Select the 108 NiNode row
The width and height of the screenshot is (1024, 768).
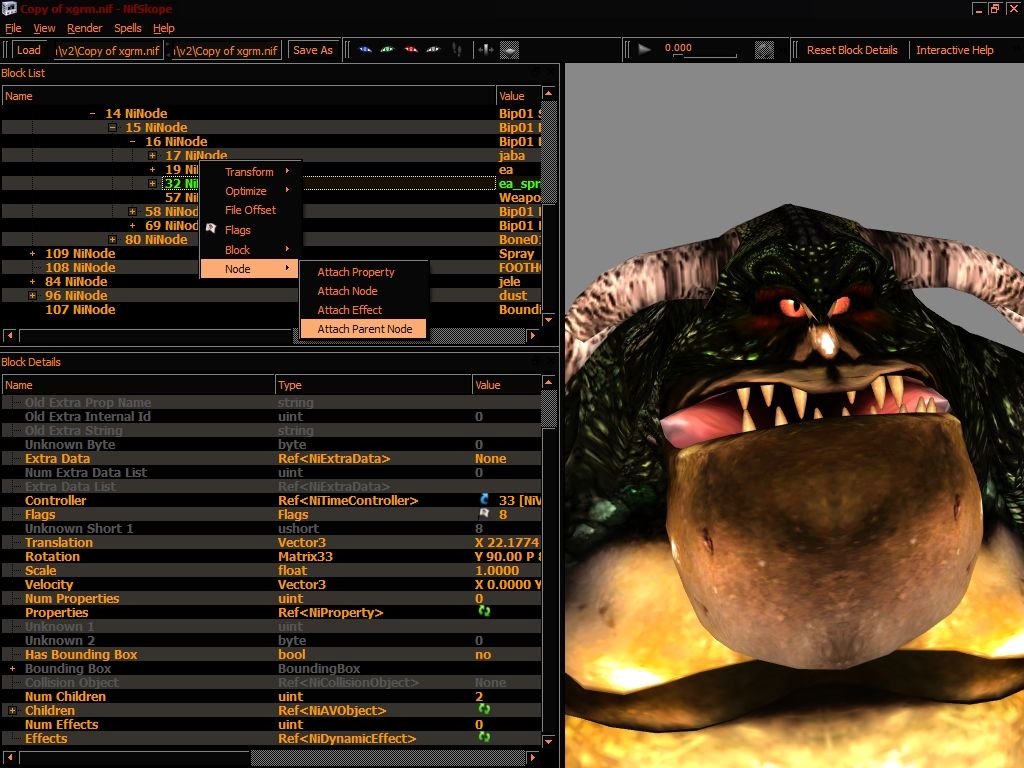click(271, 267)
